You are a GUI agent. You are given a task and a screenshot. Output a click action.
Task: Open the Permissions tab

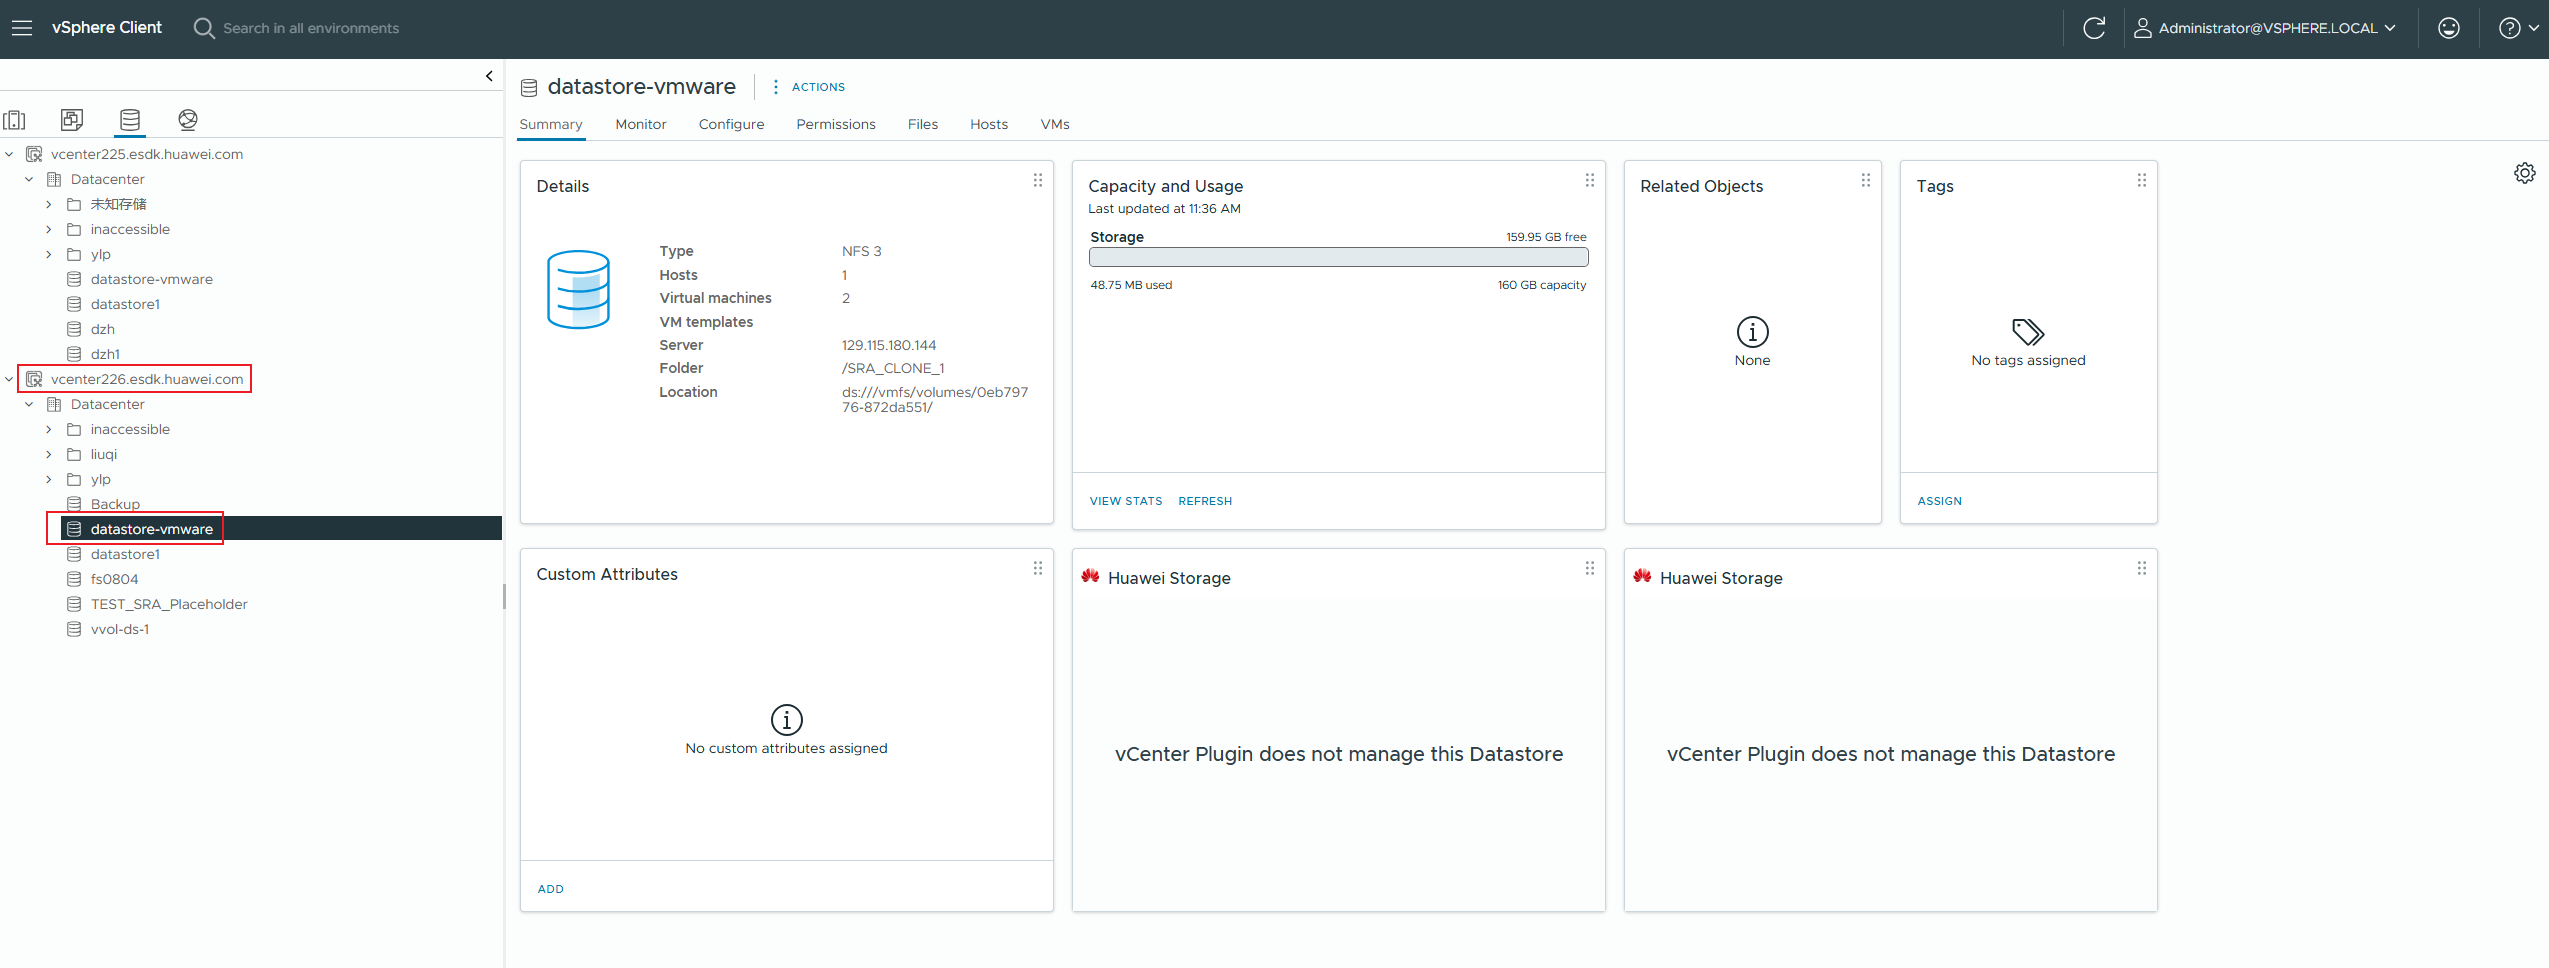836,124
